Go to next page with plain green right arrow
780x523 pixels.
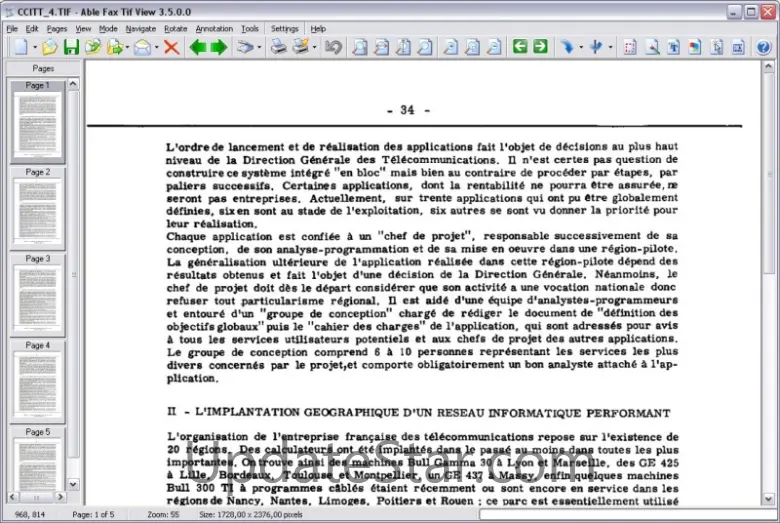(x=219, y=47)
